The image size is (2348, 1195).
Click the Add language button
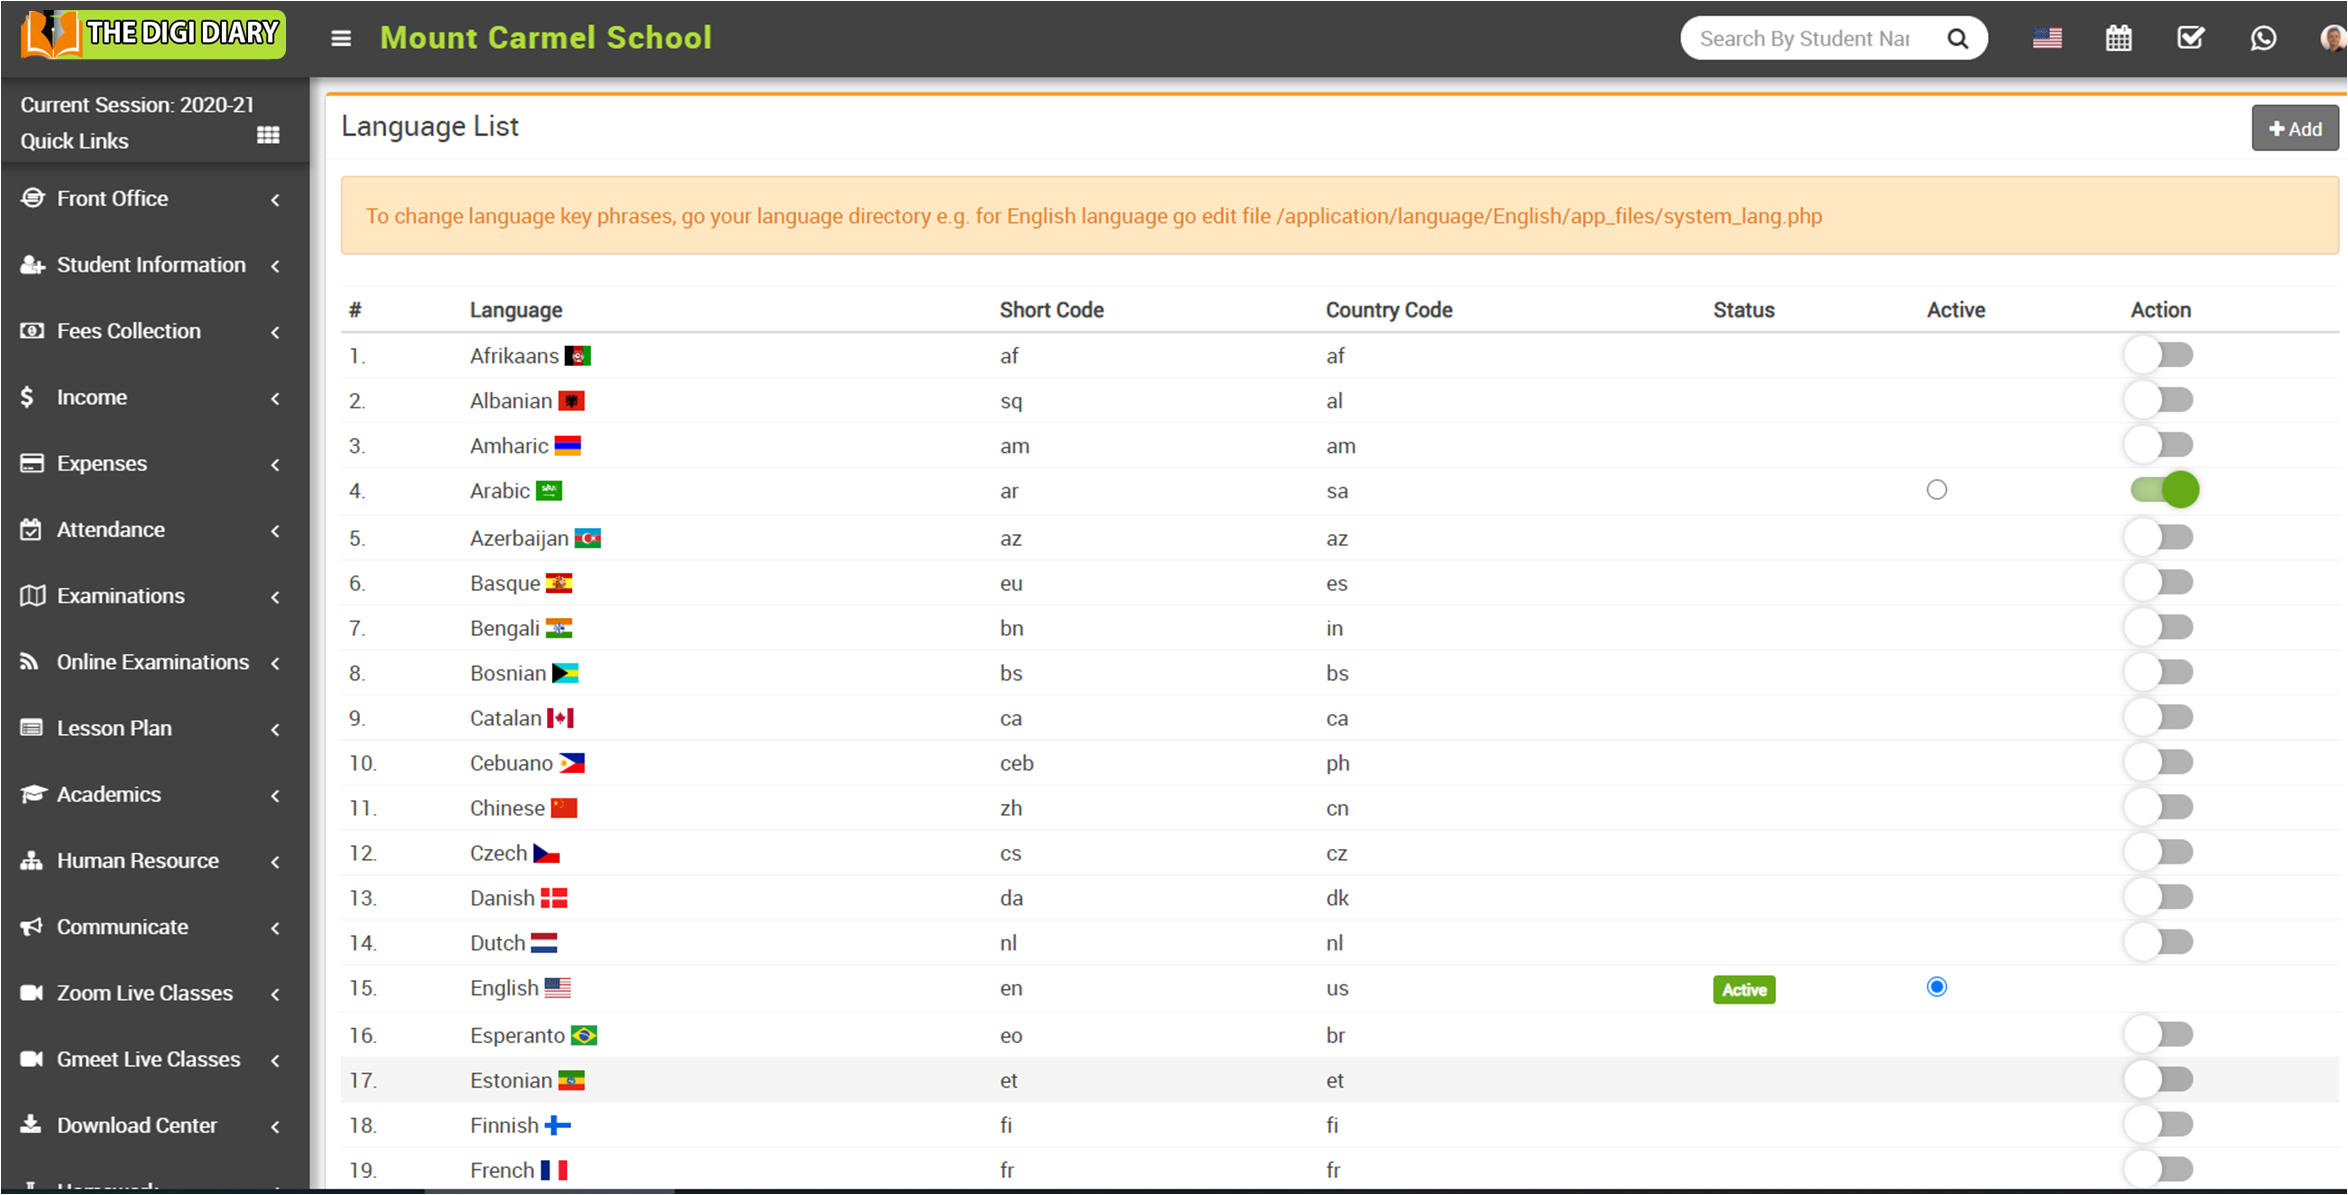[2294, 129]
